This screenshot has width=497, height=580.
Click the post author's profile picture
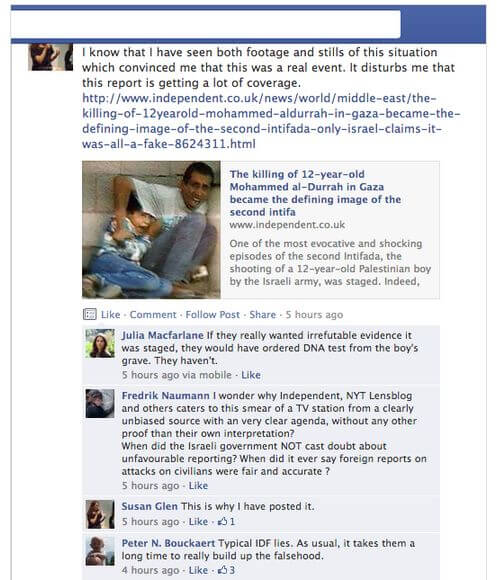pyautogui.click(x=50, y=57)
